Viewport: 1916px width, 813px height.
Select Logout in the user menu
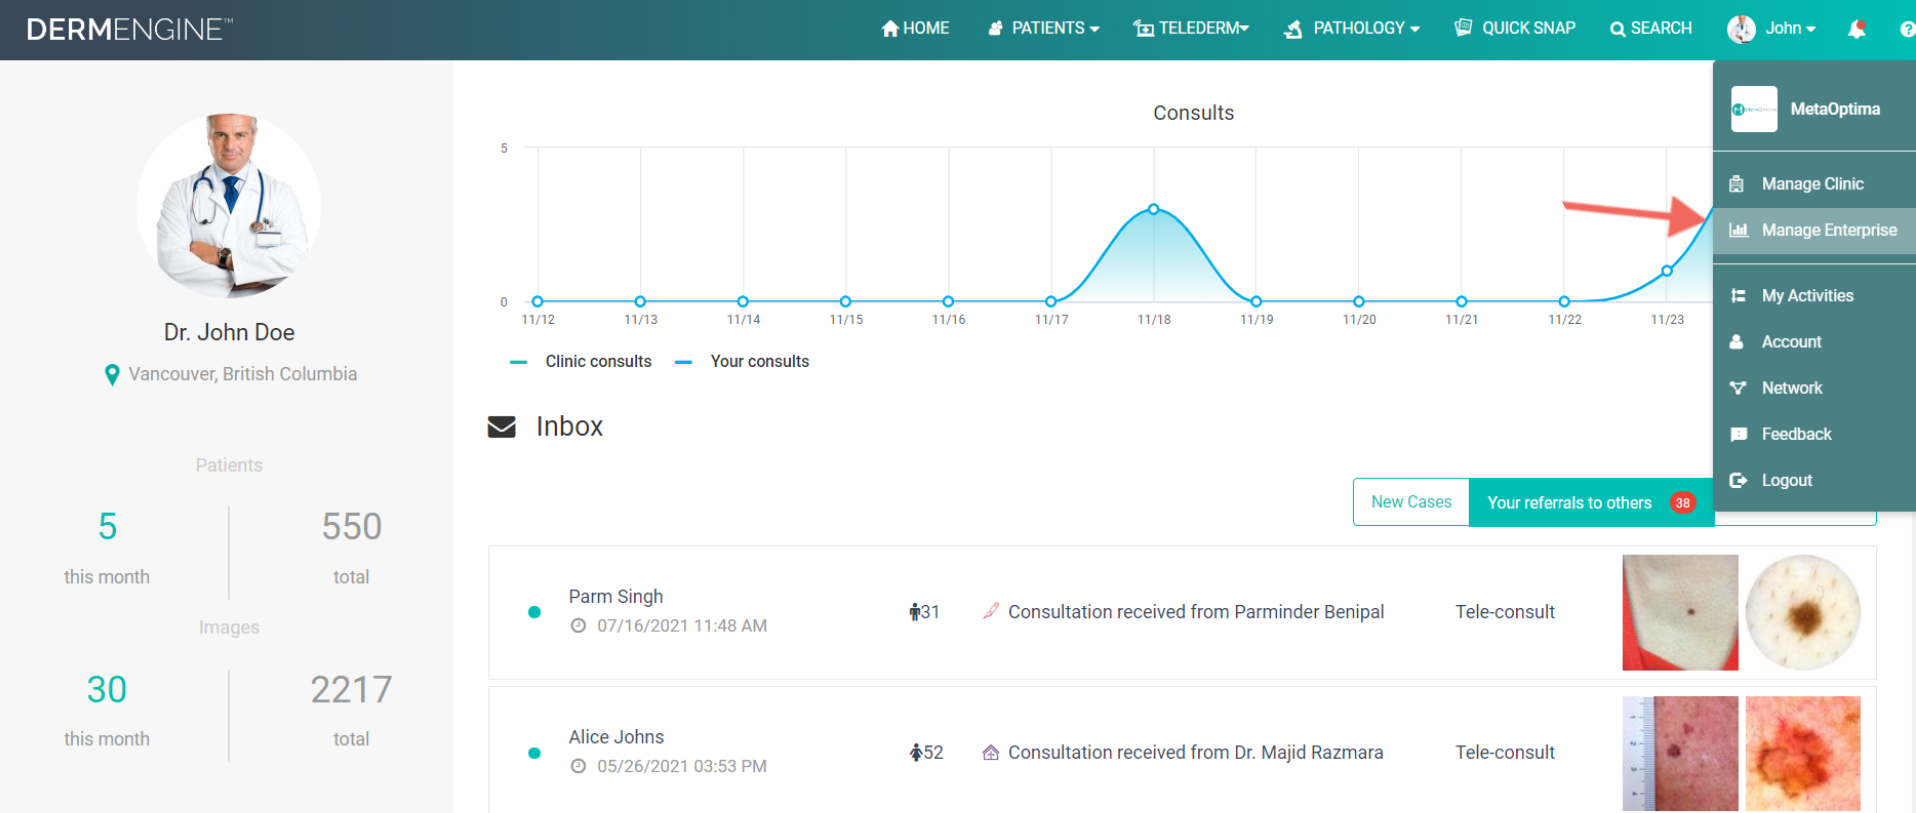point(1814,480)
